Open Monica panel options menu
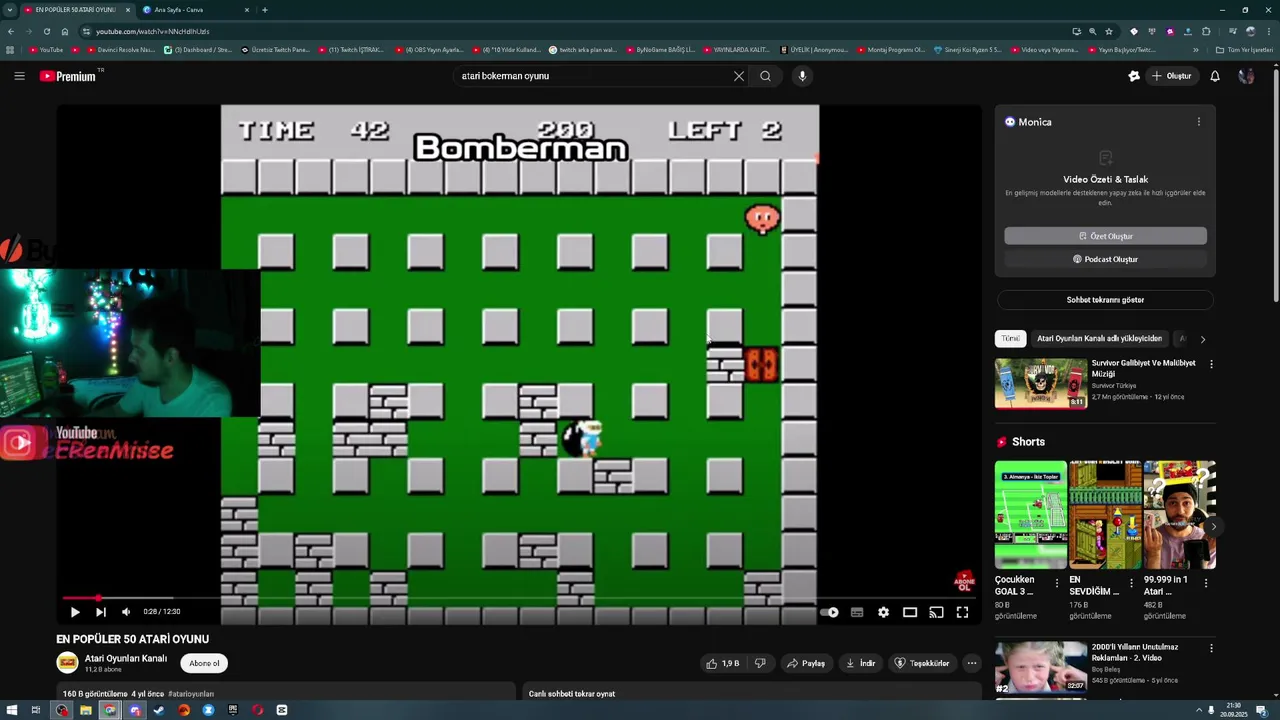Image resolution: width=1280 pixels, height=720 pixels. tap(1199, 122)
